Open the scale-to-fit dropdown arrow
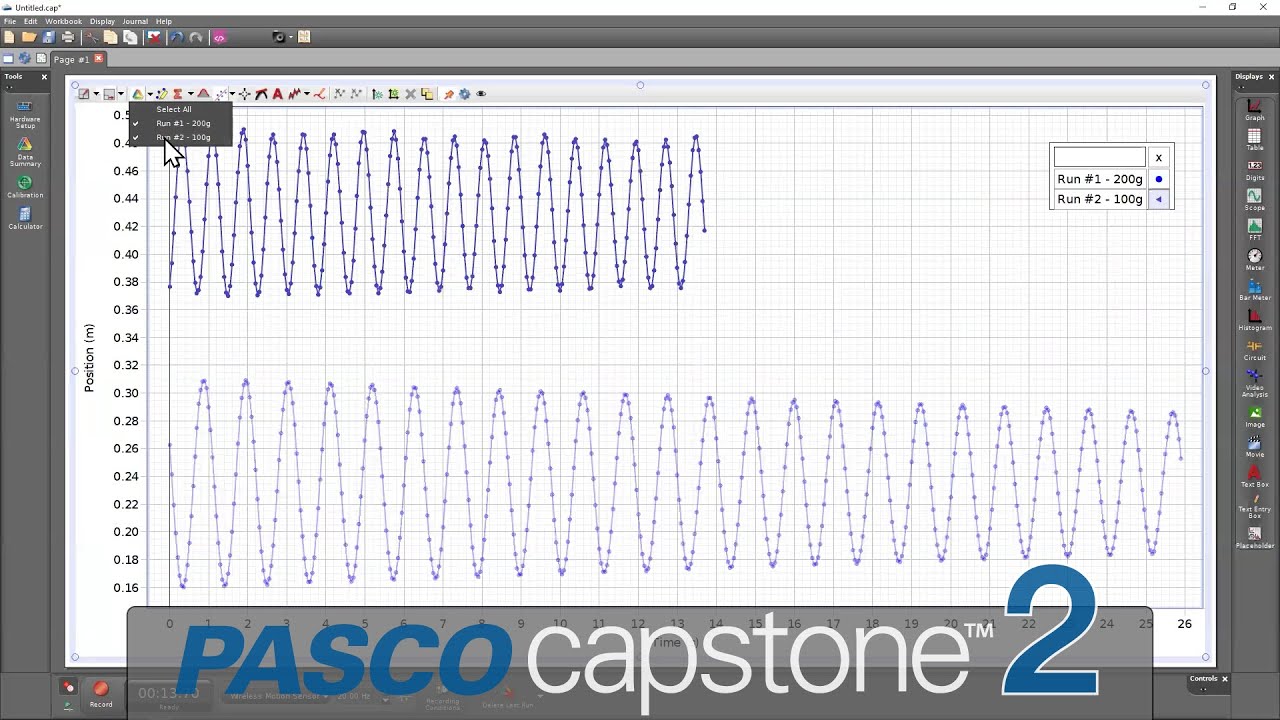 coord(96,94)
